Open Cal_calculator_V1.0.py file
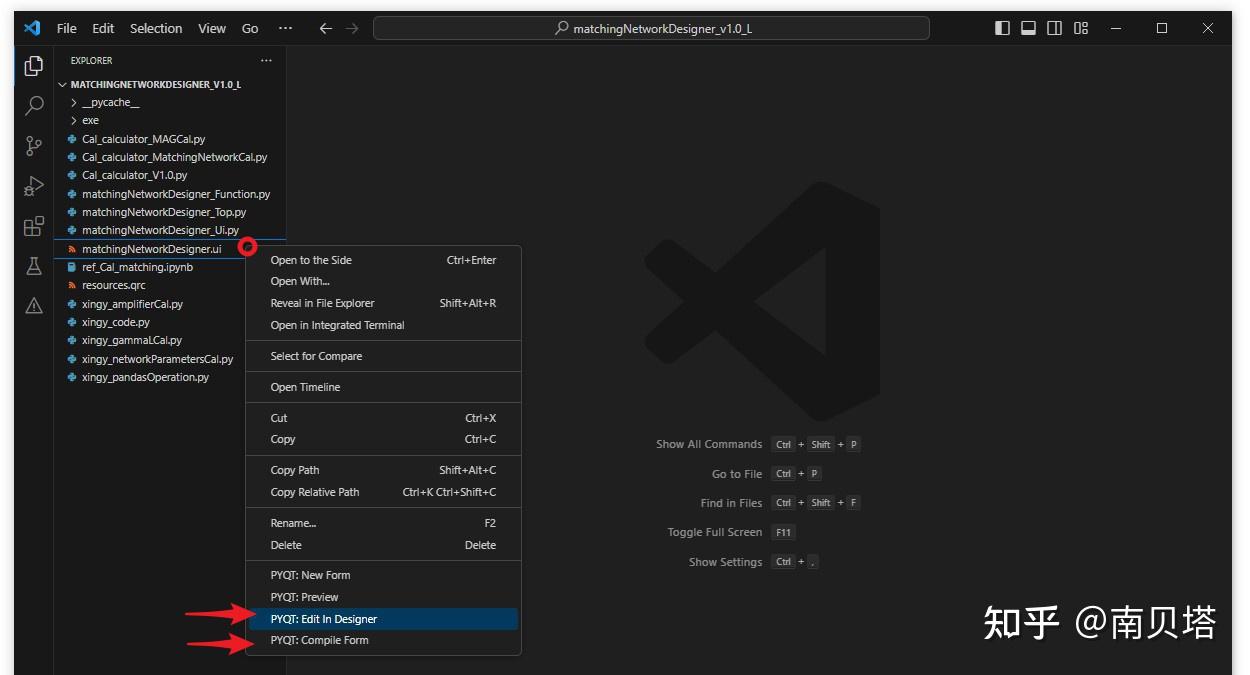The image size is (1250, 675). pos(171,175)
